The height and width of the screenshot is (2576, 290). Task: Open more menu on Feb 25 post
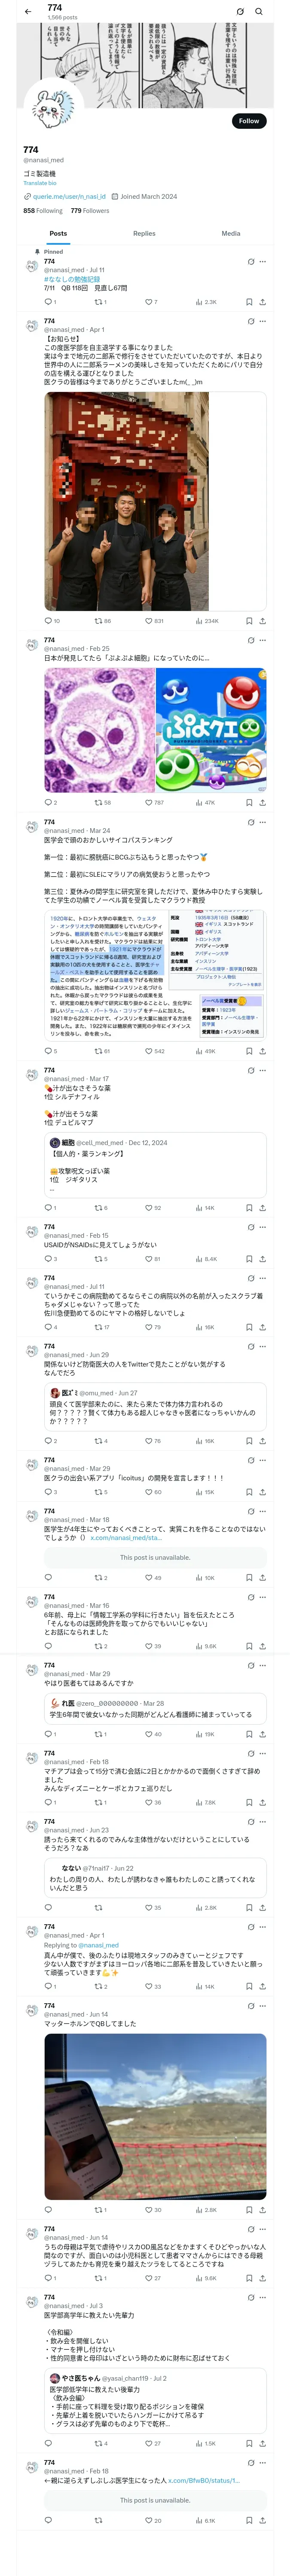pyautogui.click(x=263, y=641)
